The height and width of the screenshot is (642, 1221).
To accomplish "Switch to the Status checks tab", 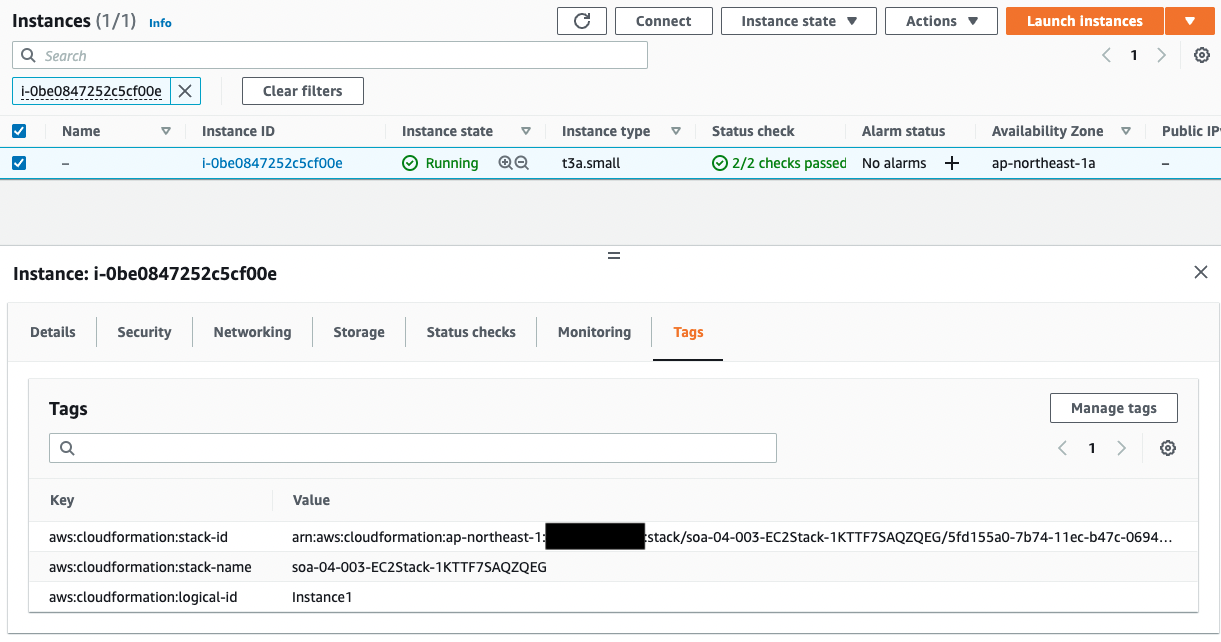I will (471, 332).
